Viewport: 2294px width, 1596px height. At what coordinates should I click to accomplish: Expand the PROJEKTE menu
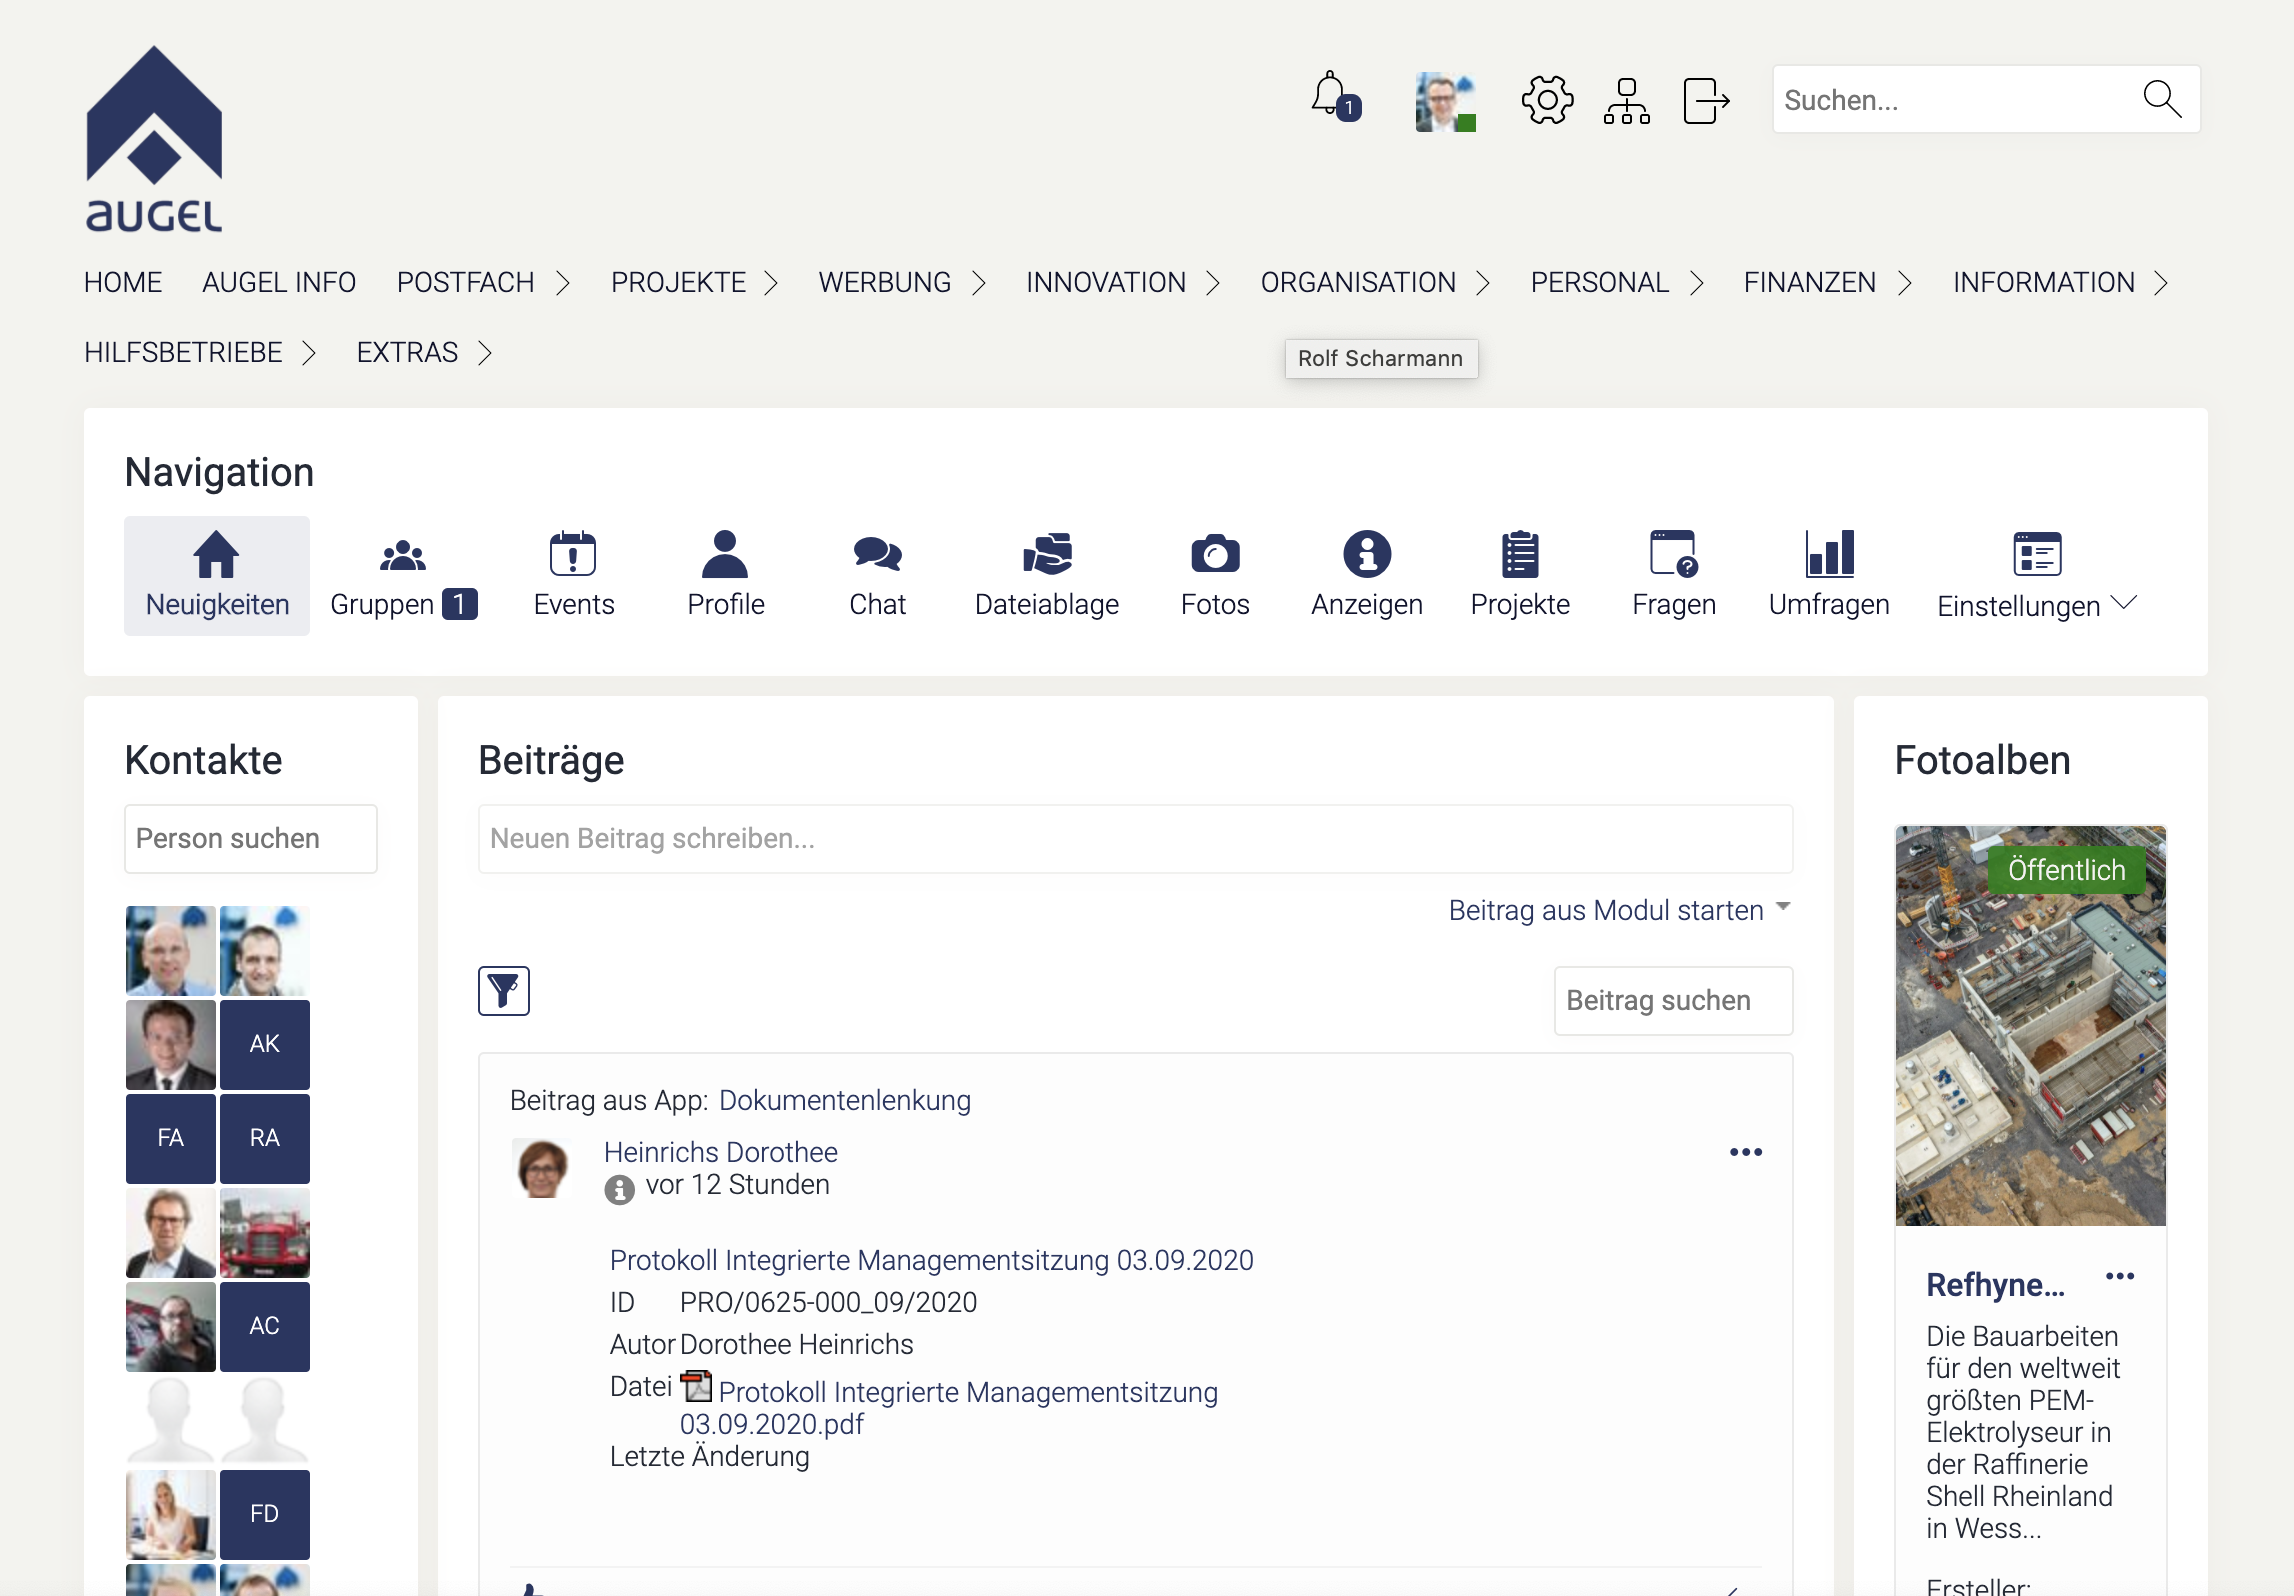pos(694,283)
